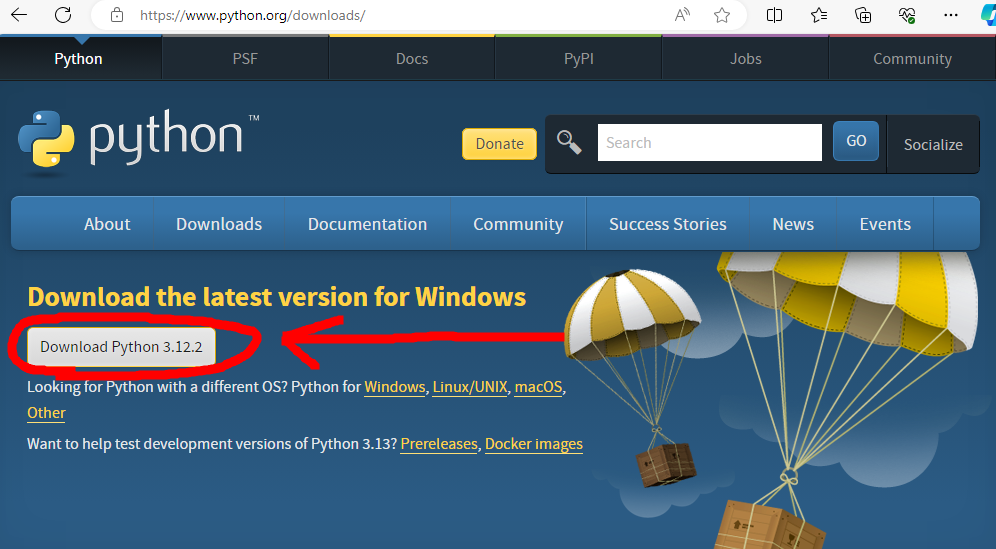Click the magnifying glass search icon
996x549 pixels.
pyautogui.click(x=569, y=142)
